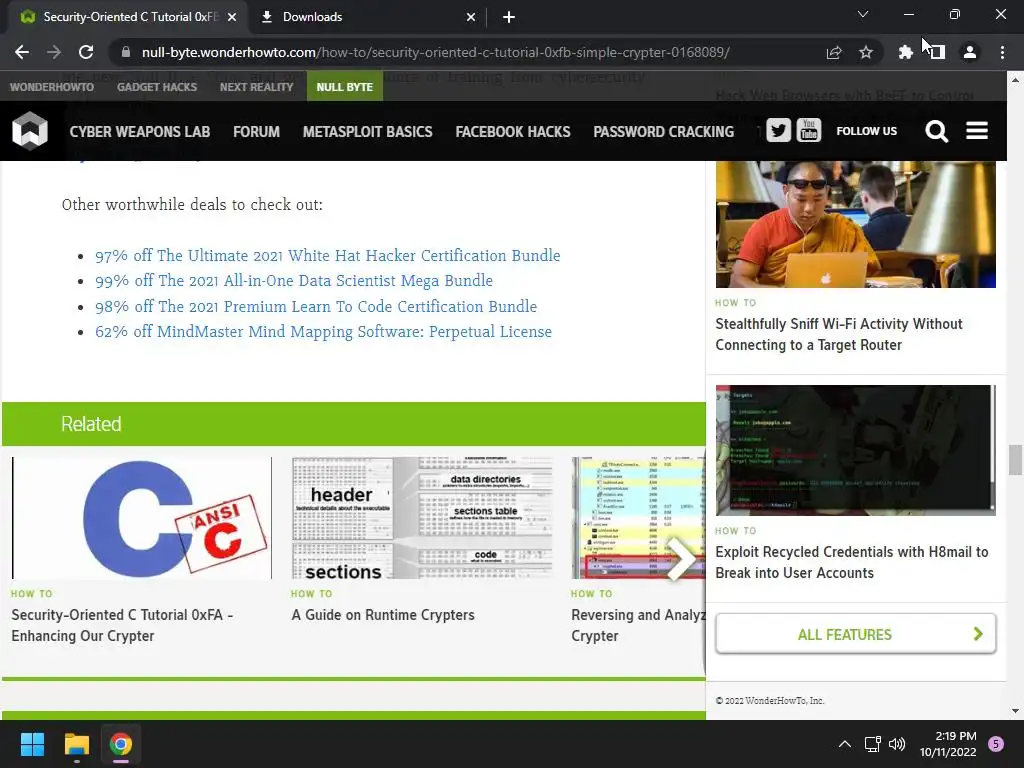The width and height of the screenshot is (1024, 768).
Task: Show hidden system tray icons
Action: pos(844,744)
